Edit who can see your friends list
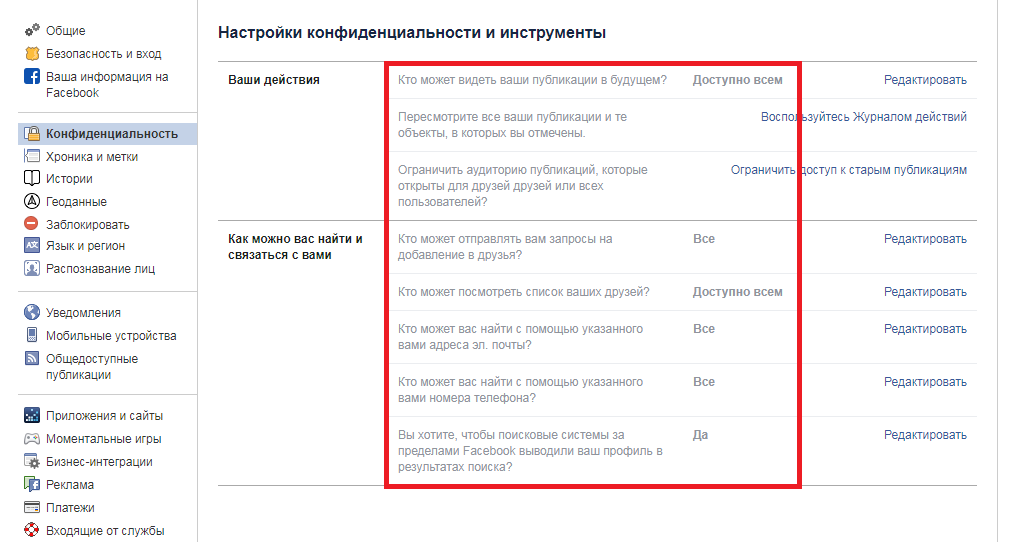 pos(925,292)
